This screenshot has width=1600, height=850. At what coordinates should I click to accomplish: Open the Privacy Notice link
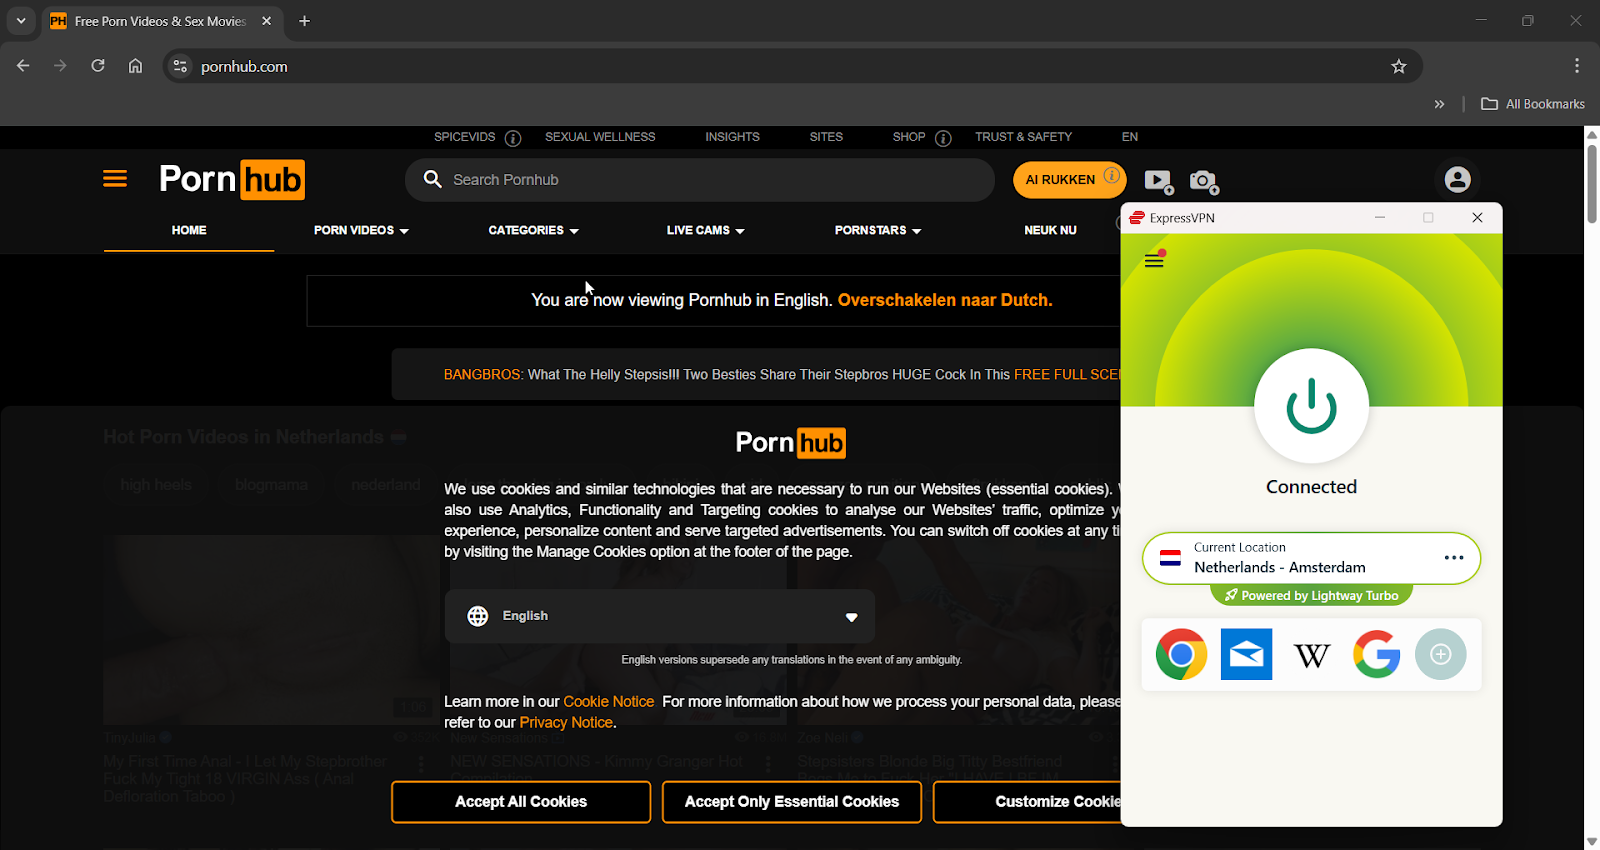[566, 722]
